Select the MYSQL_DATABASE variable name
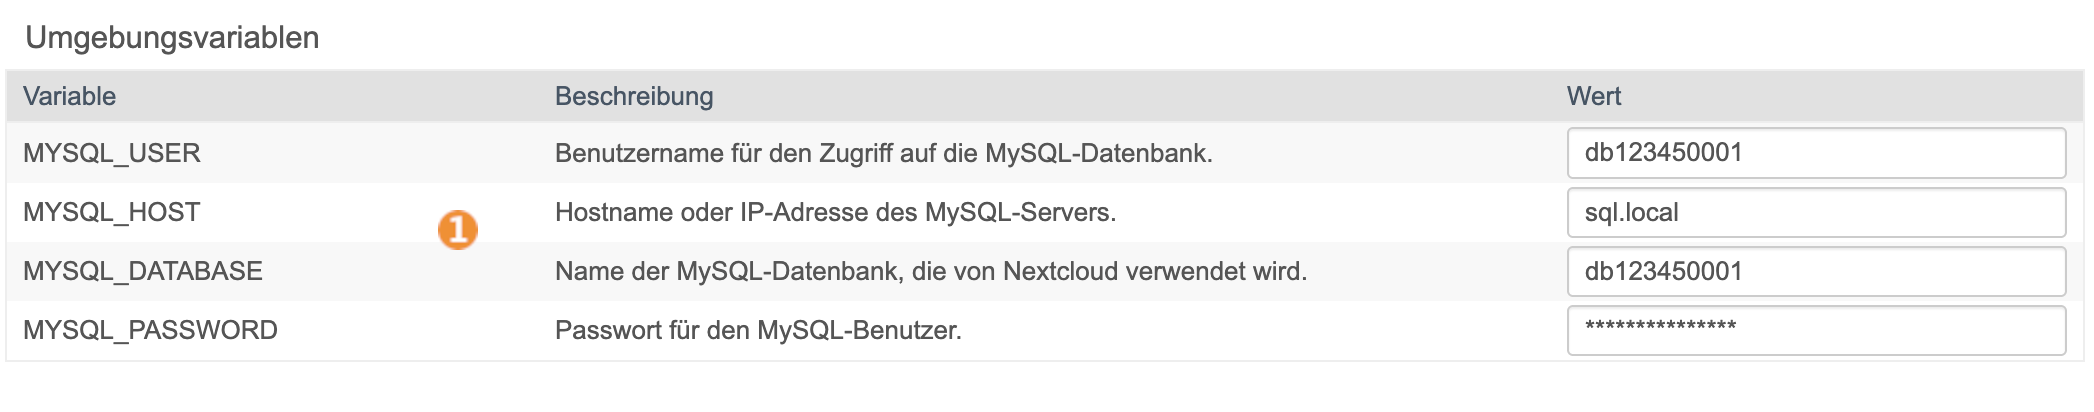Screen dimensions: 2094x412 [x=143, y=271]
